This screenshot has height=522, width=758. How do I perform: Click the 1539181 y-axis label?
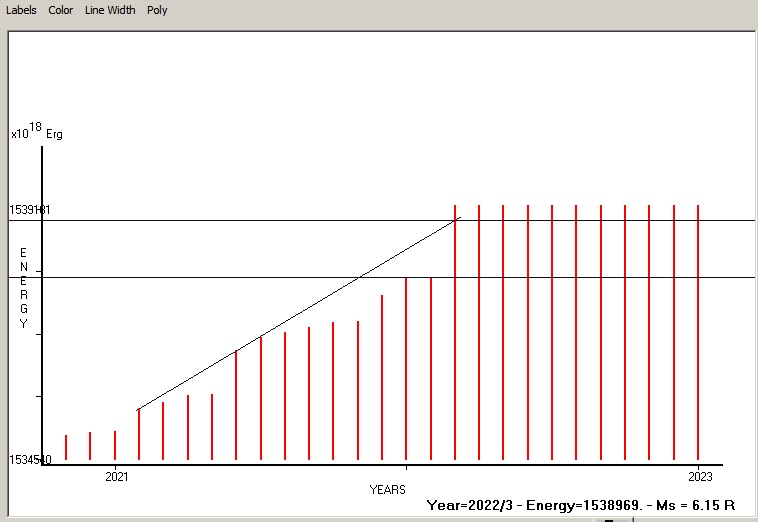pyautogui.click(x=30, y=210)
